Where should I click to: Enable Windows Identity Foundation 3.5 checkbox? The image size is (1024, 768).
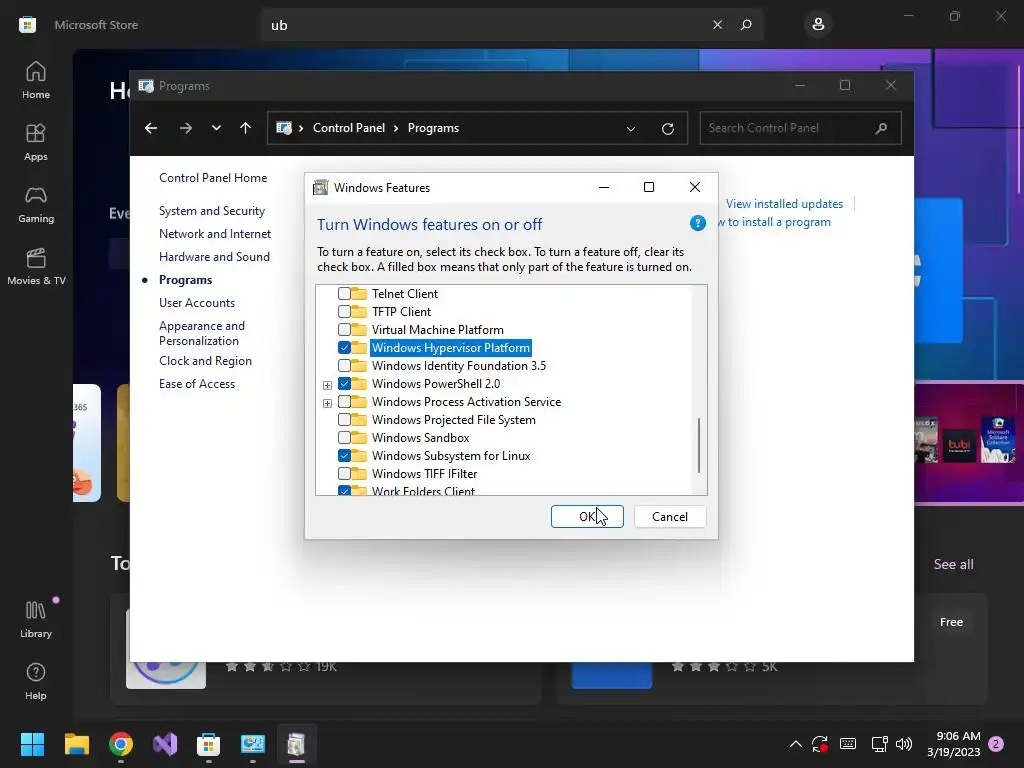click(344, 366)
